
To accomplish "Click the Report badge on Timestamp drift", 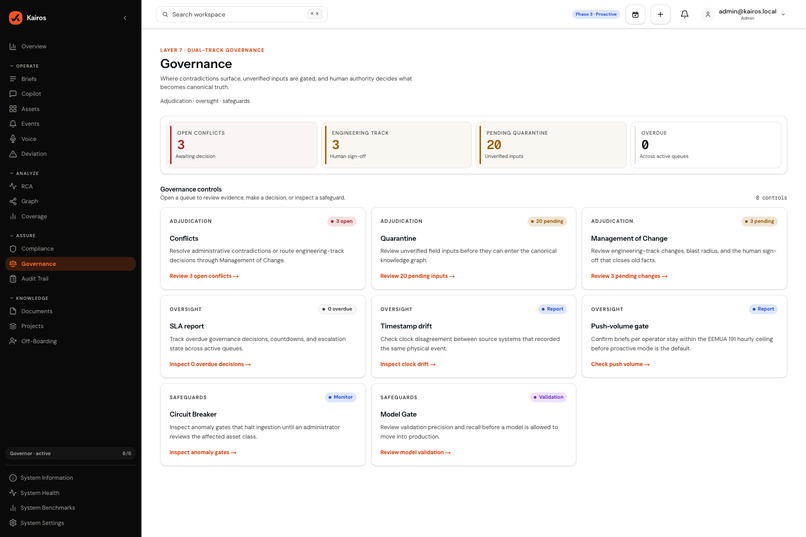I will 553,309.
